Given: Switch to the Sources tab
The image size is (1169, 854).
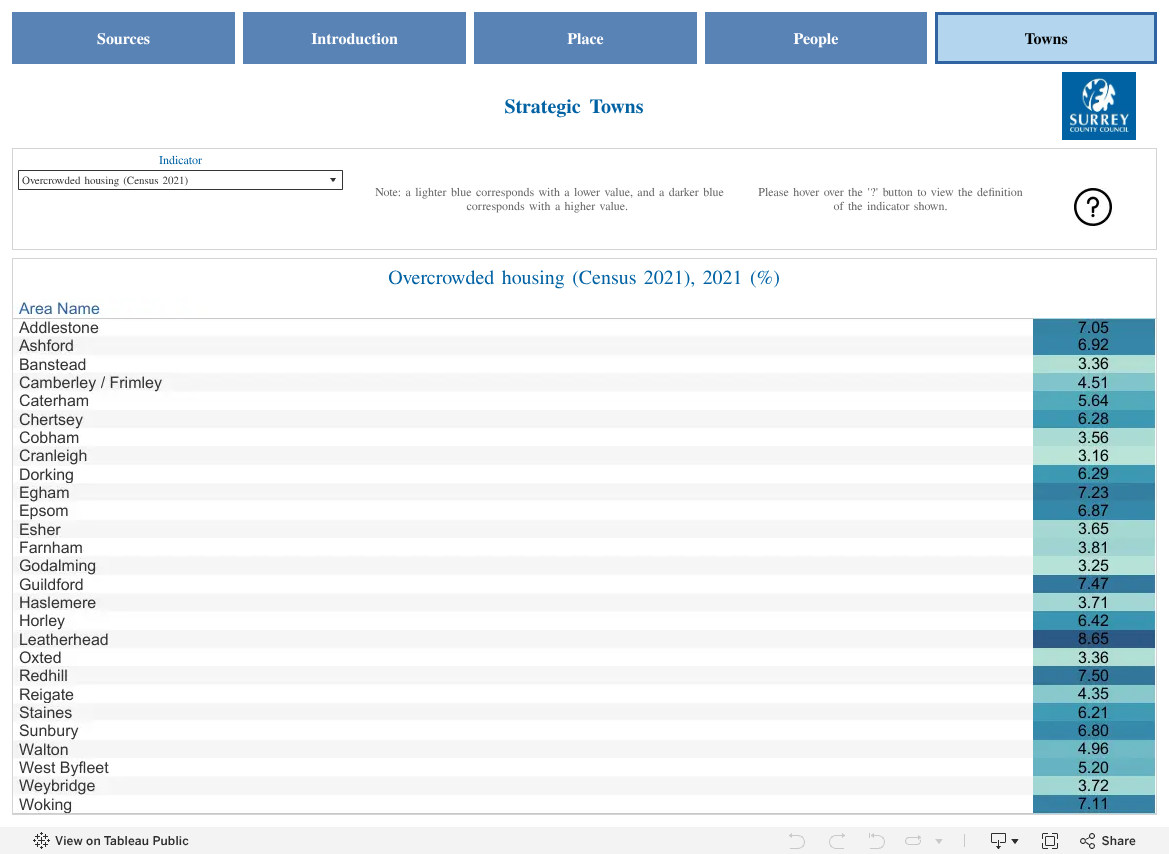Looking at the screenshot, I should pyautogui.click(x=123, y=38).
